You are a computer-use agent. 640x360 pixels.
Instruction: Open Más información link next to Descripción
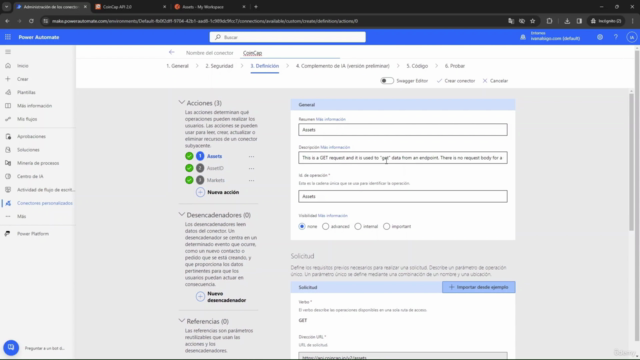[335, 147]
